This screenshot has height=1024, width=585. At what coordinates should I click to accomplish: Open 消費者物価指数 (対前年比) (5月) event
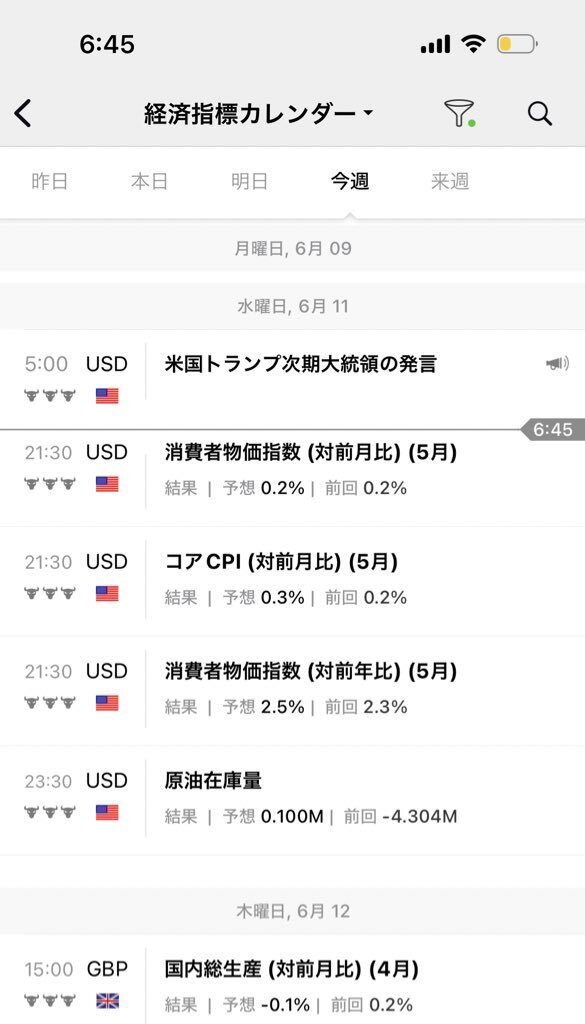[x=292, y=691]
